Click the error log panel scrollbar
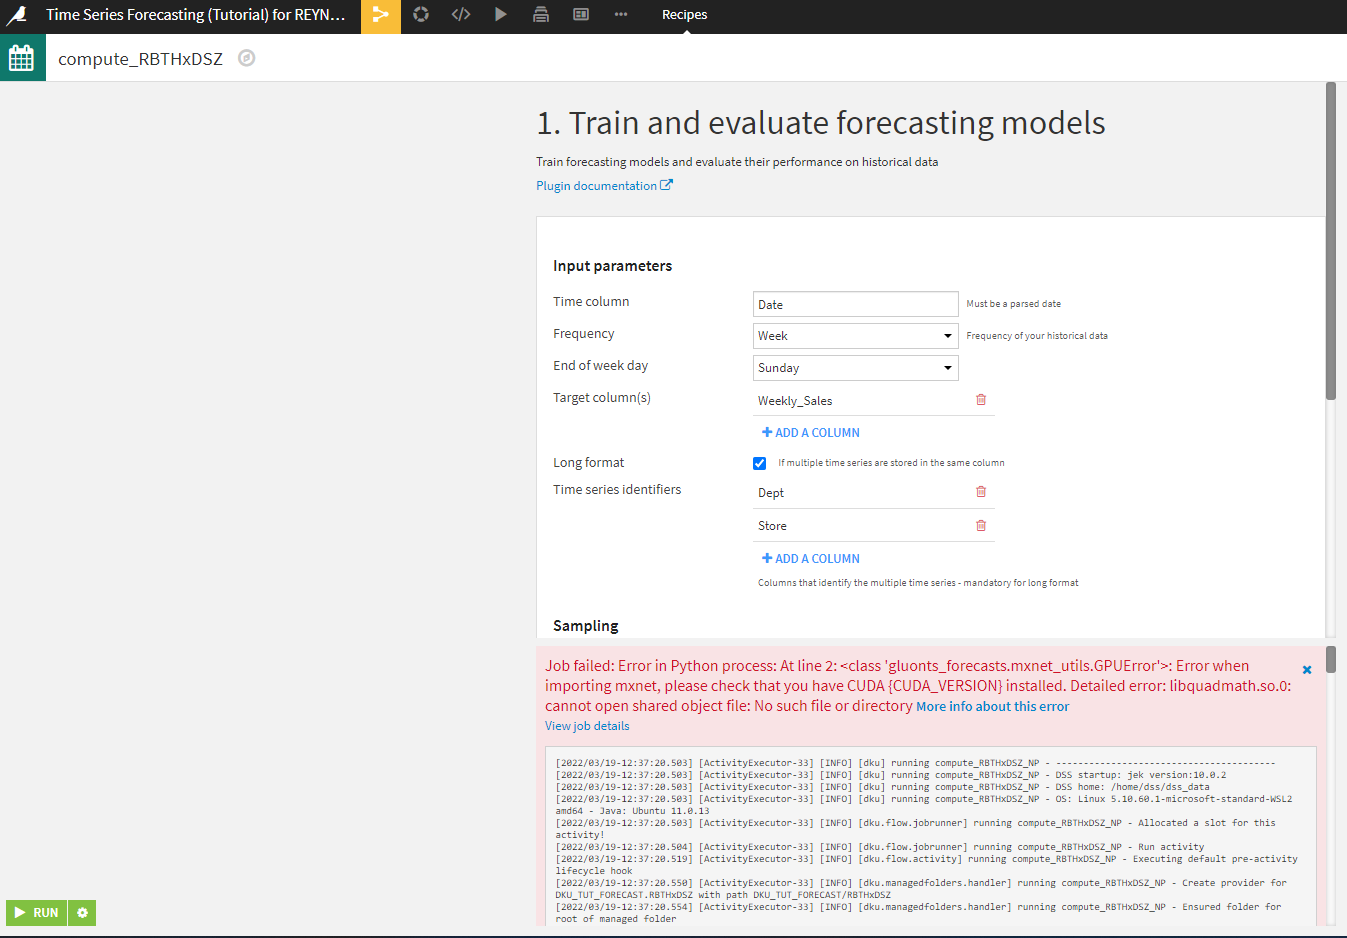The image size is (1347, 938). coord(1331,659)
